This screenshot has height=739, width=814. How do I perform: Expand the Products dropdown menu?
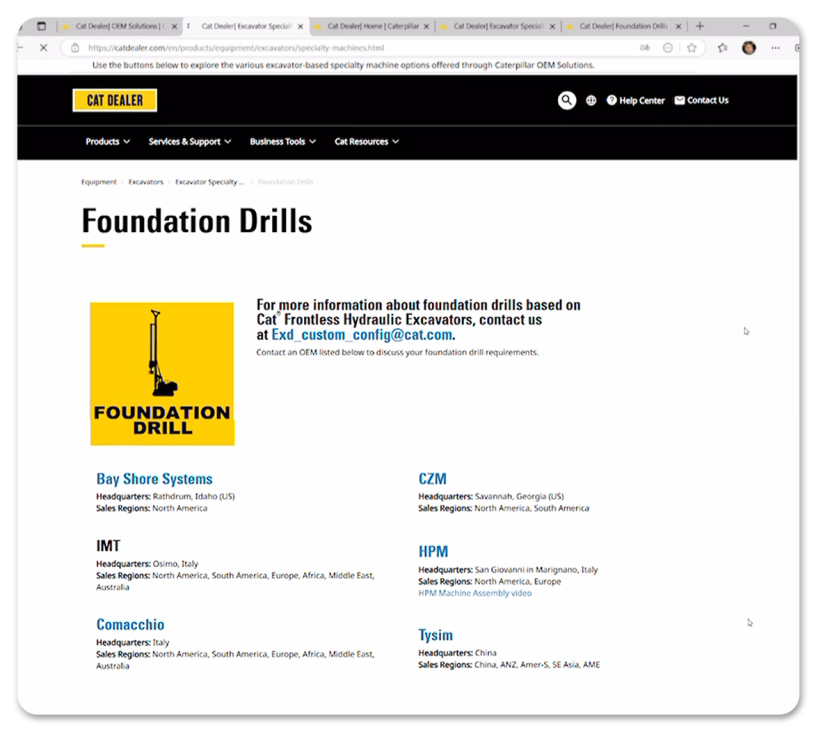click(108, 142)
